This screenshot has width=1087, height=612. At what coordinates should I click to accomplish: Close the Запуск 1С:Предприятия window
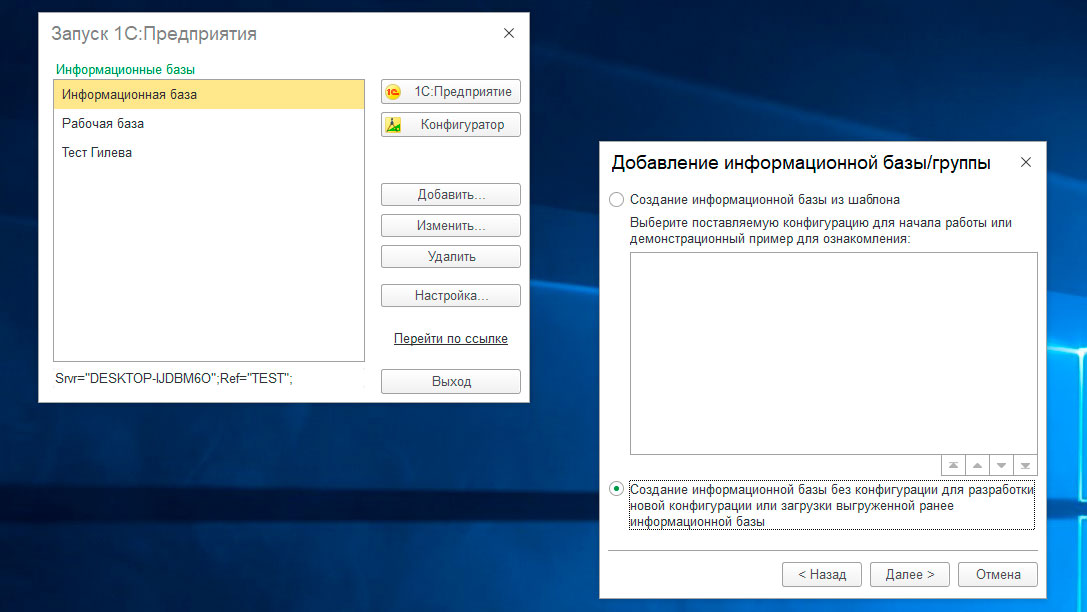tap(509, 33)
